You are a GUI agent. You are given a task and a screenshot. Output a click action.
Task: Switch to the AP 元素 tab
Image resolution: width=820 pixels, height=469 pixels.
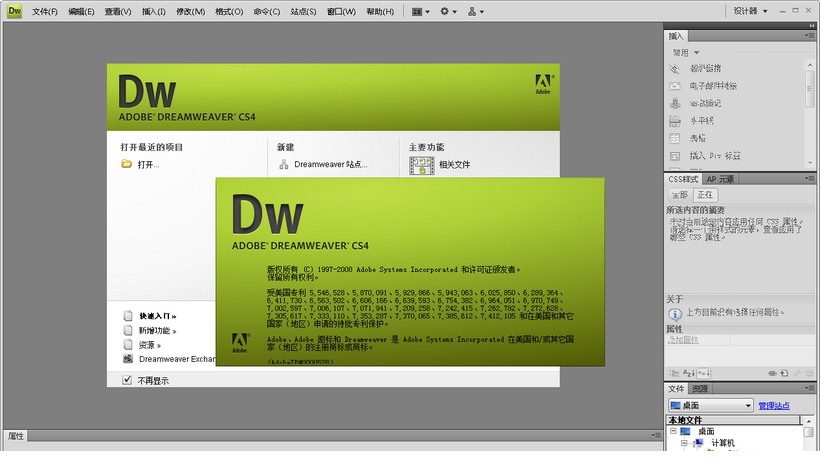720,179
